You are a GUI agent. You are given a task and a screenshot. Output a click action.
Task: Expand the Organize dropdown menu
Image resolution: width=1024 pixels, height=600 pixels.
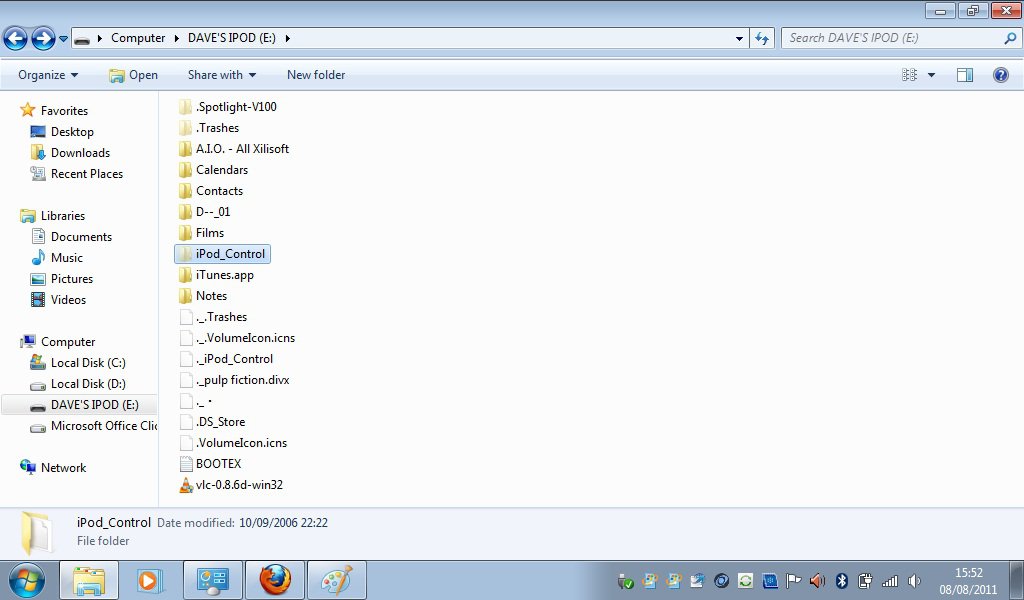coord(47,75)
